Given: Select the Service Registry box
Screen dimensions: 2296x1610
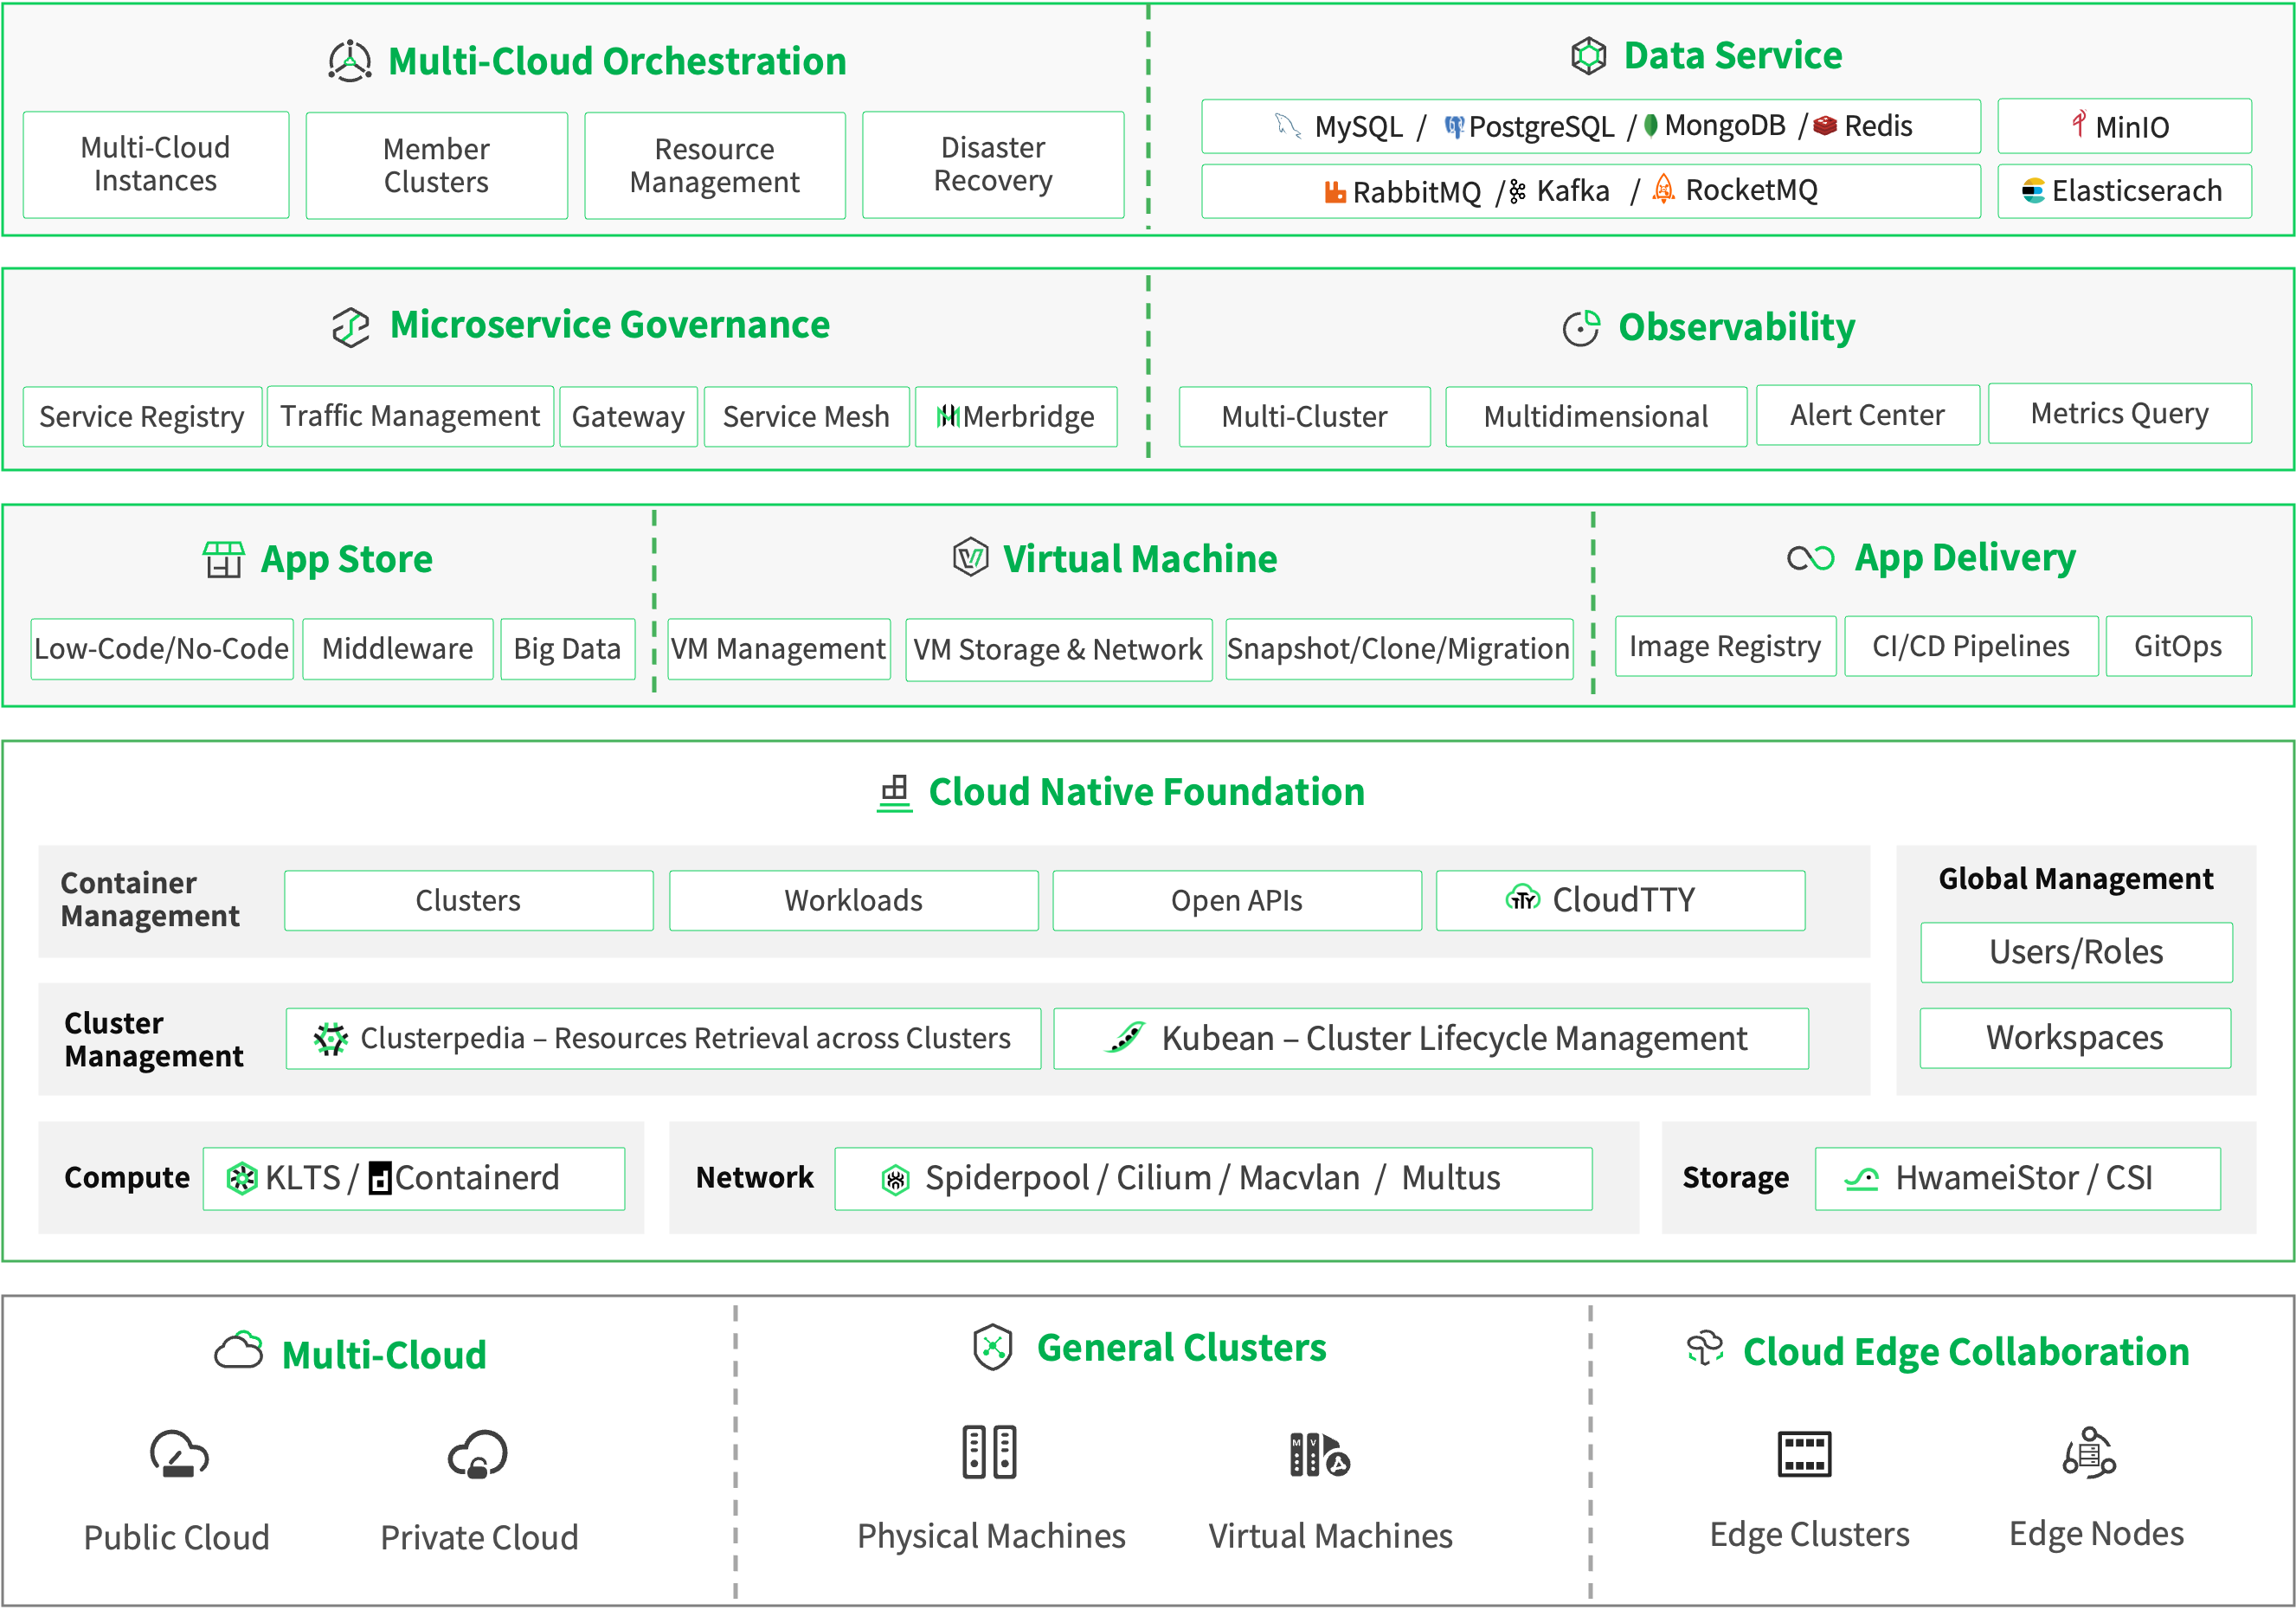Looking at the screenshot, I should pos(142,417).
